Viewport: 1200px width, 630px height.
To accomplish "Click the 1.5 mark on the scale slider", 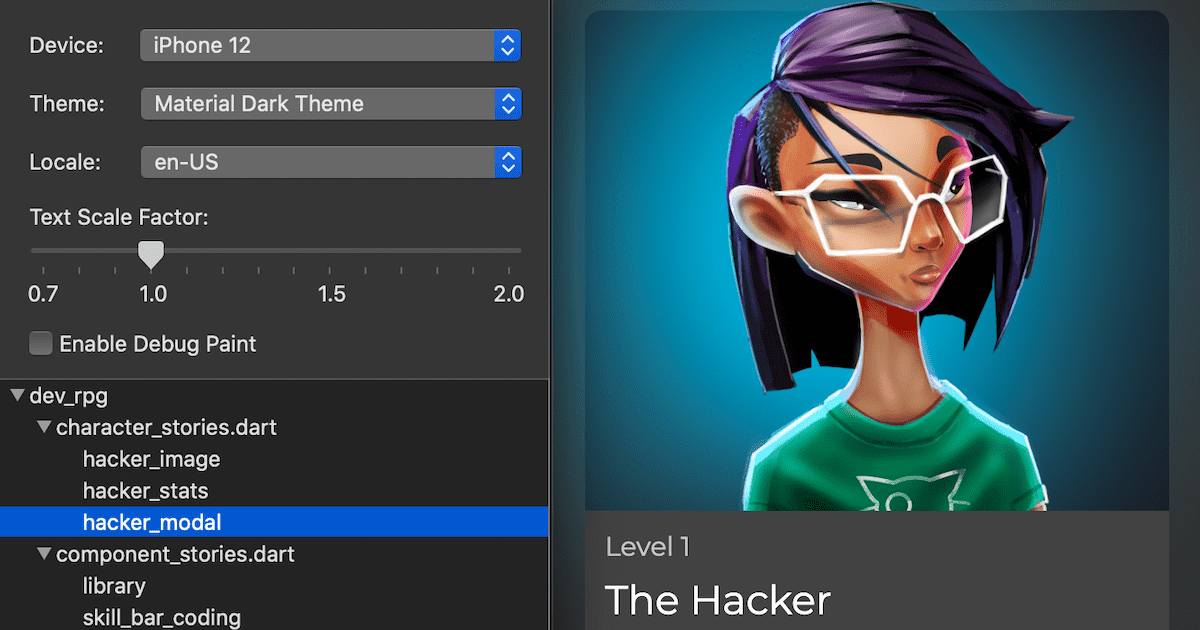I will [331, 294].
